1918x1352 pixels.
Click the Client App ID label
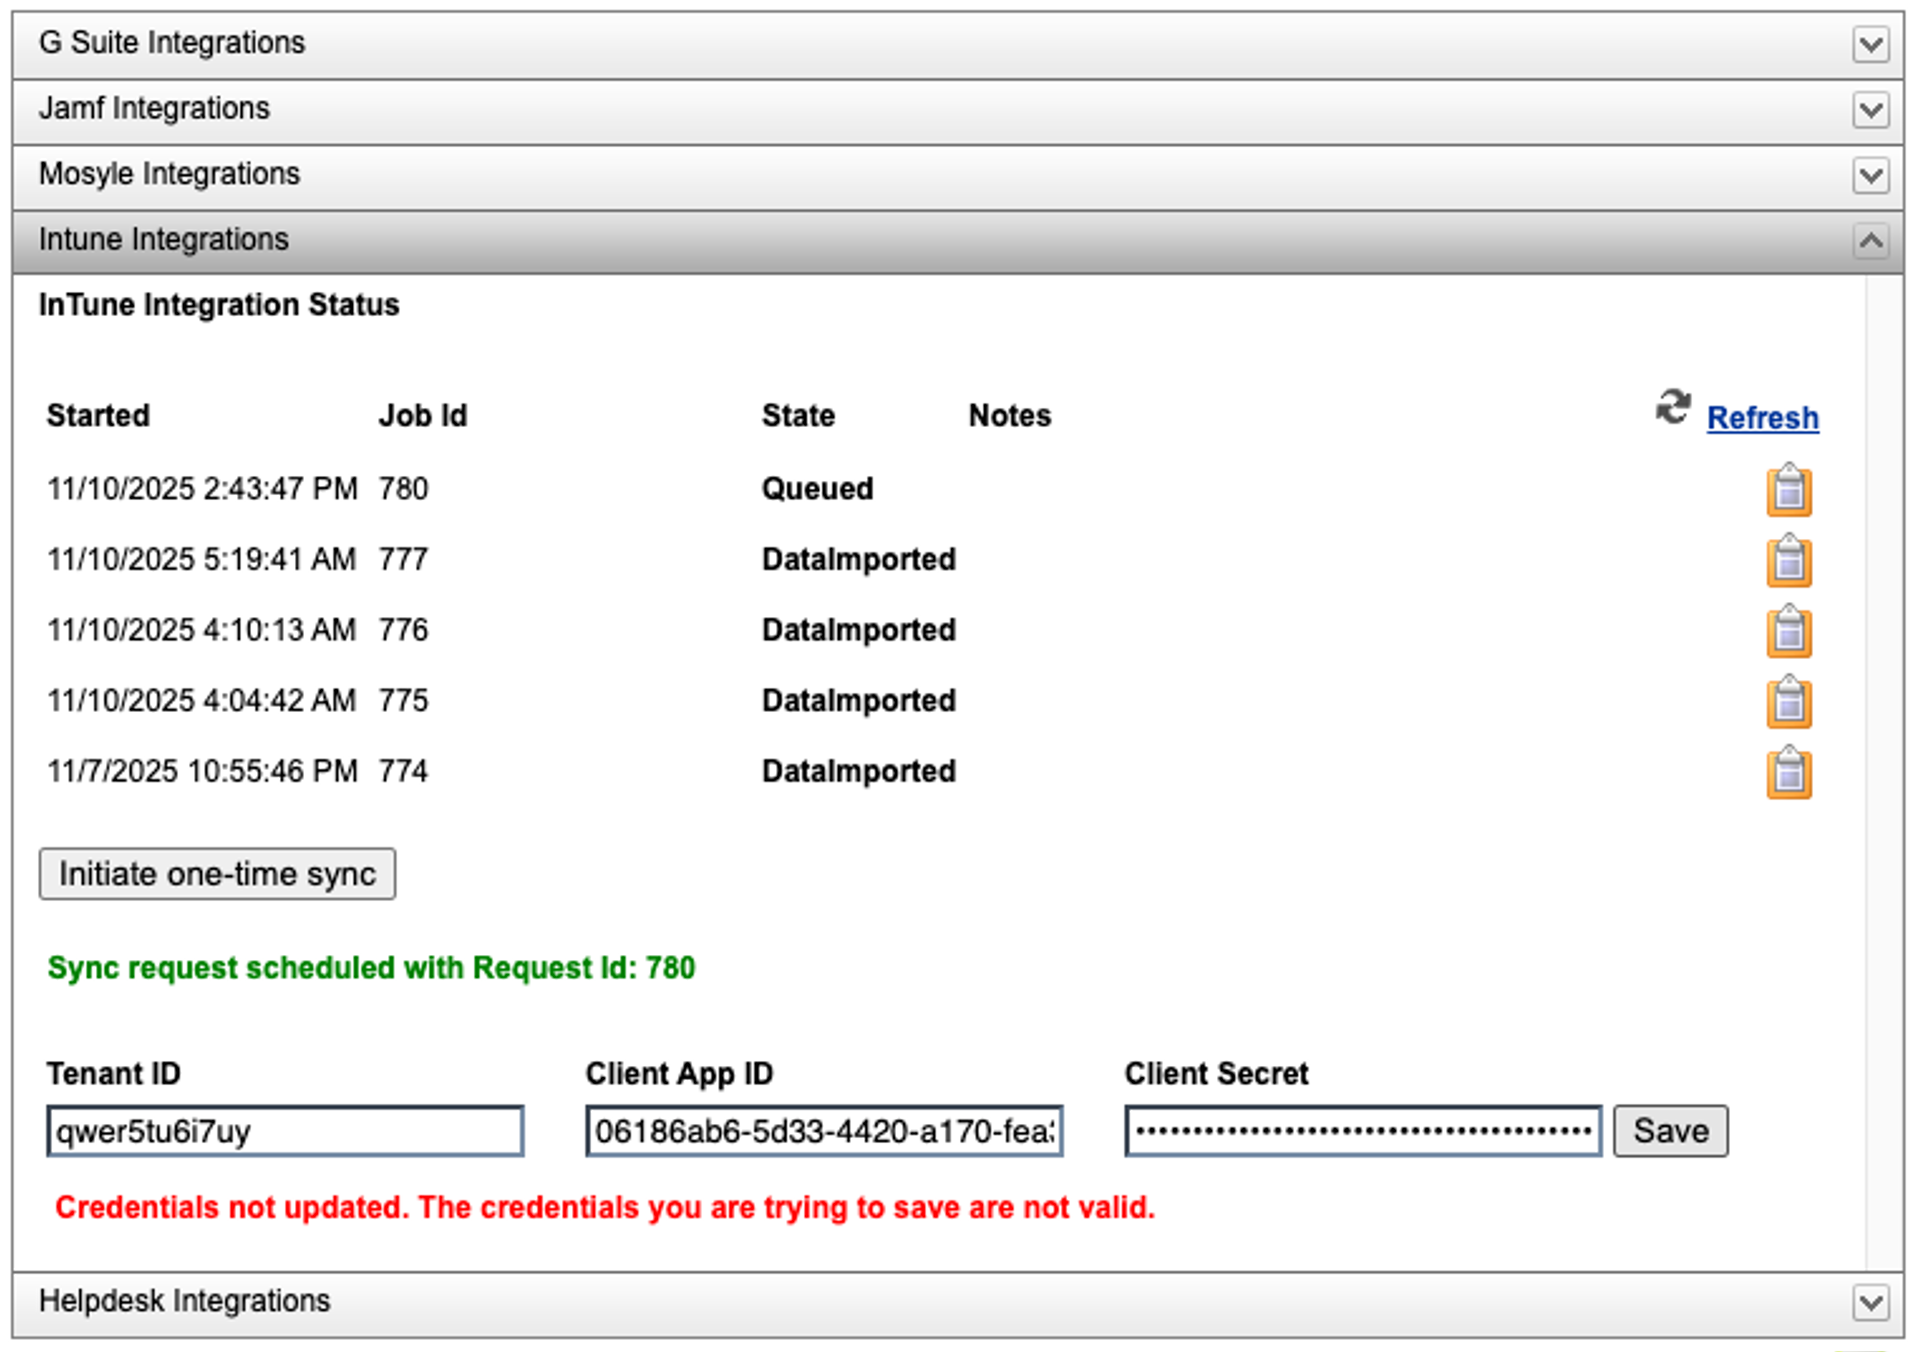[679, 1074]
